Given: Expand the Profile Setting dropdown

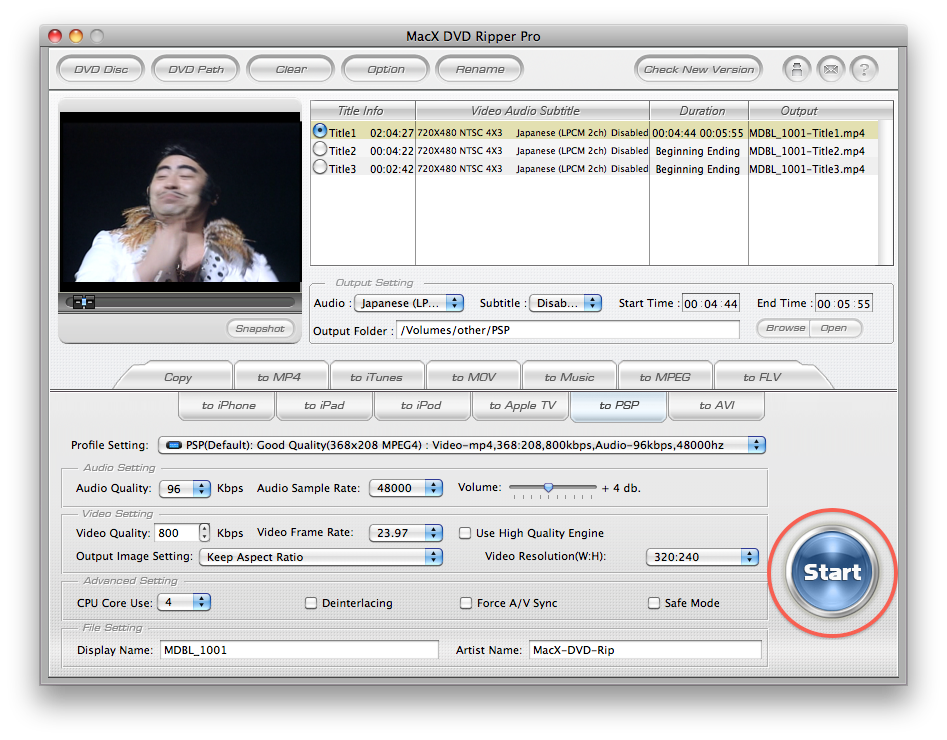Looking at the screenshot, I should tap(461, 445).
